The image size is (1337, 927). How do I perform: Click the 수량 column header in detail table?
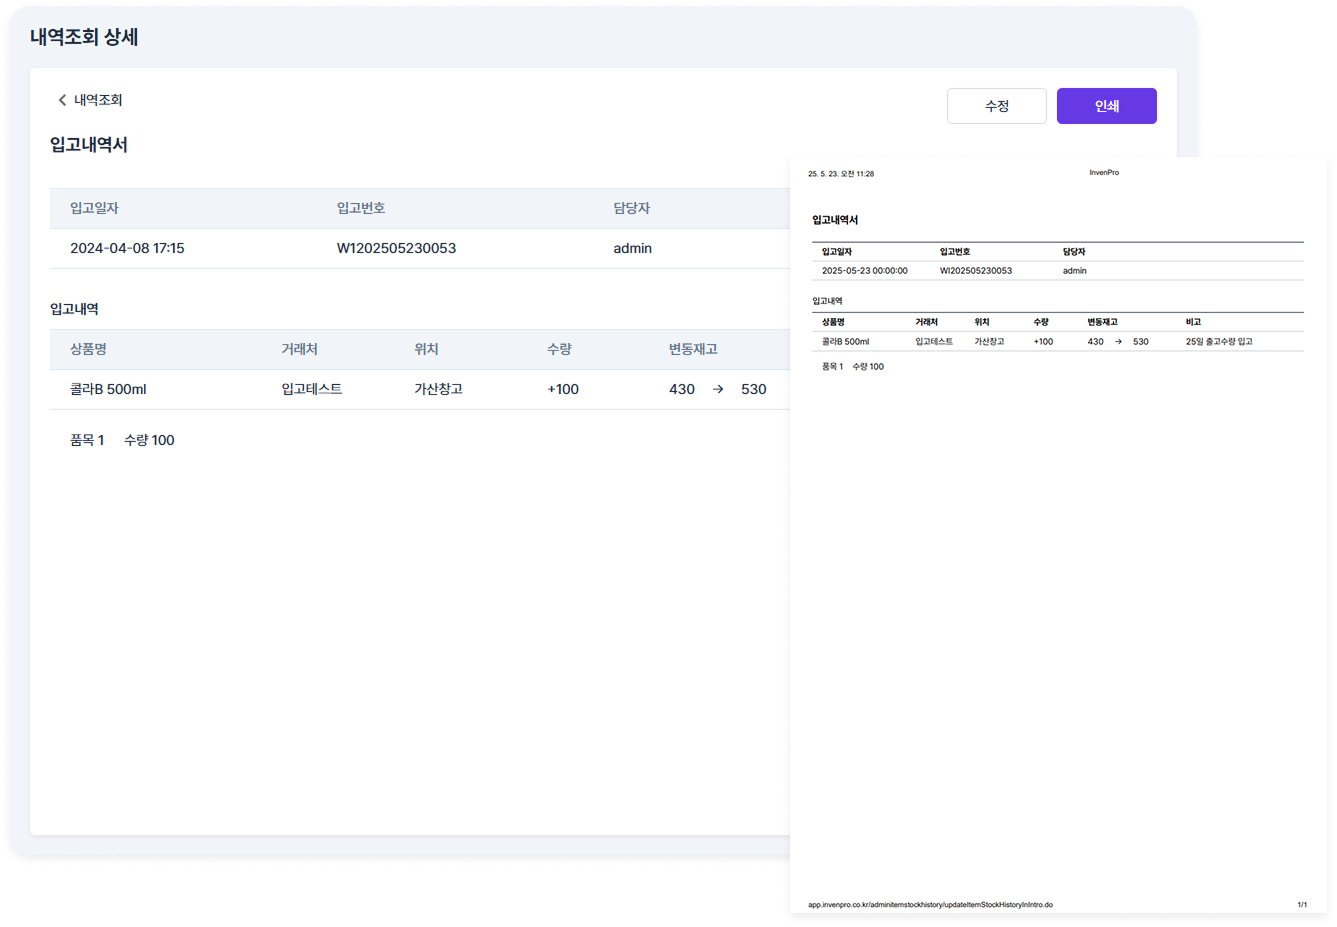(559, 349)
